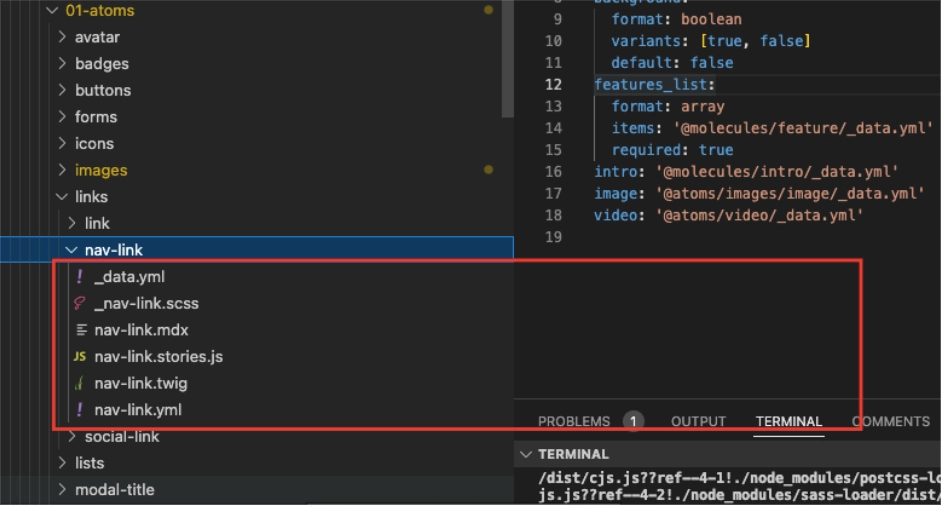The height and width of the screenshot is (506, 942).
Task: Open the nav-link.twig template
Action: [141, 383]
